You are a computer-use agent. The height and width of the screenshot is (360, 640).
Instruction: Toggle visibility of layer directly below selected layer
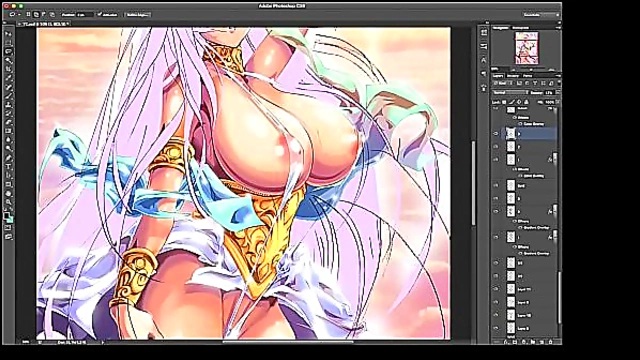click(496, 147)
